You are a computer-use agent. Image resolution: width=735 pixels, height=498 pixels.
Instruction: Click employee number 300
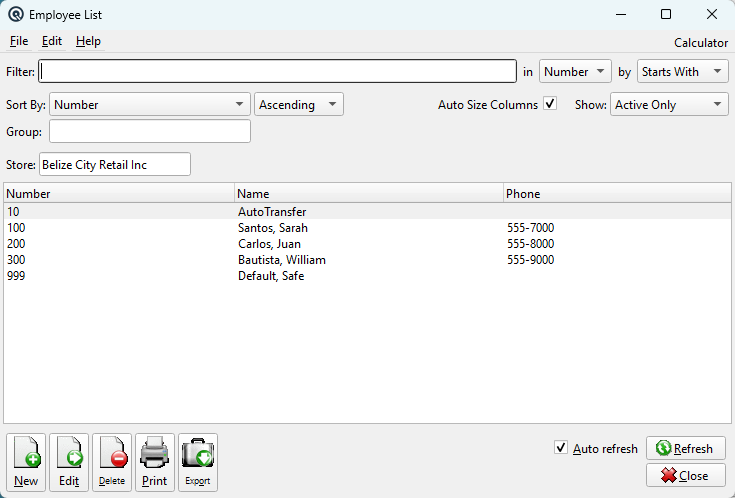(x=16, y=260)
